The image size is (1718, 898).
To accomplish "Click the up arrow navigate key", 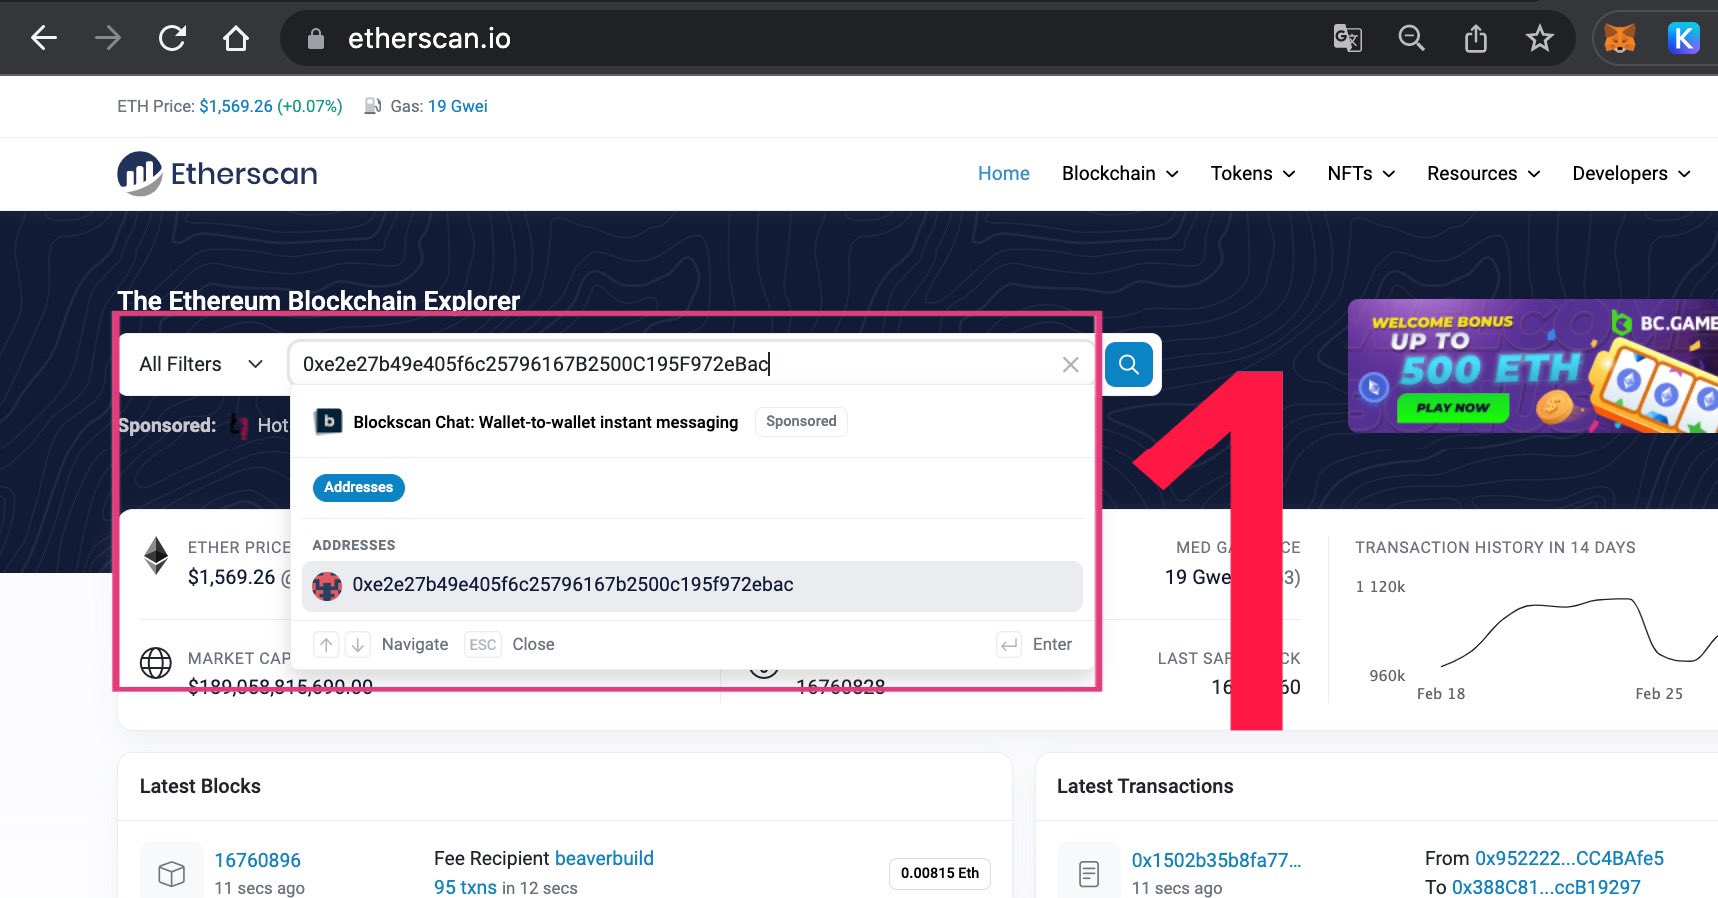I will tap(326, 645).
